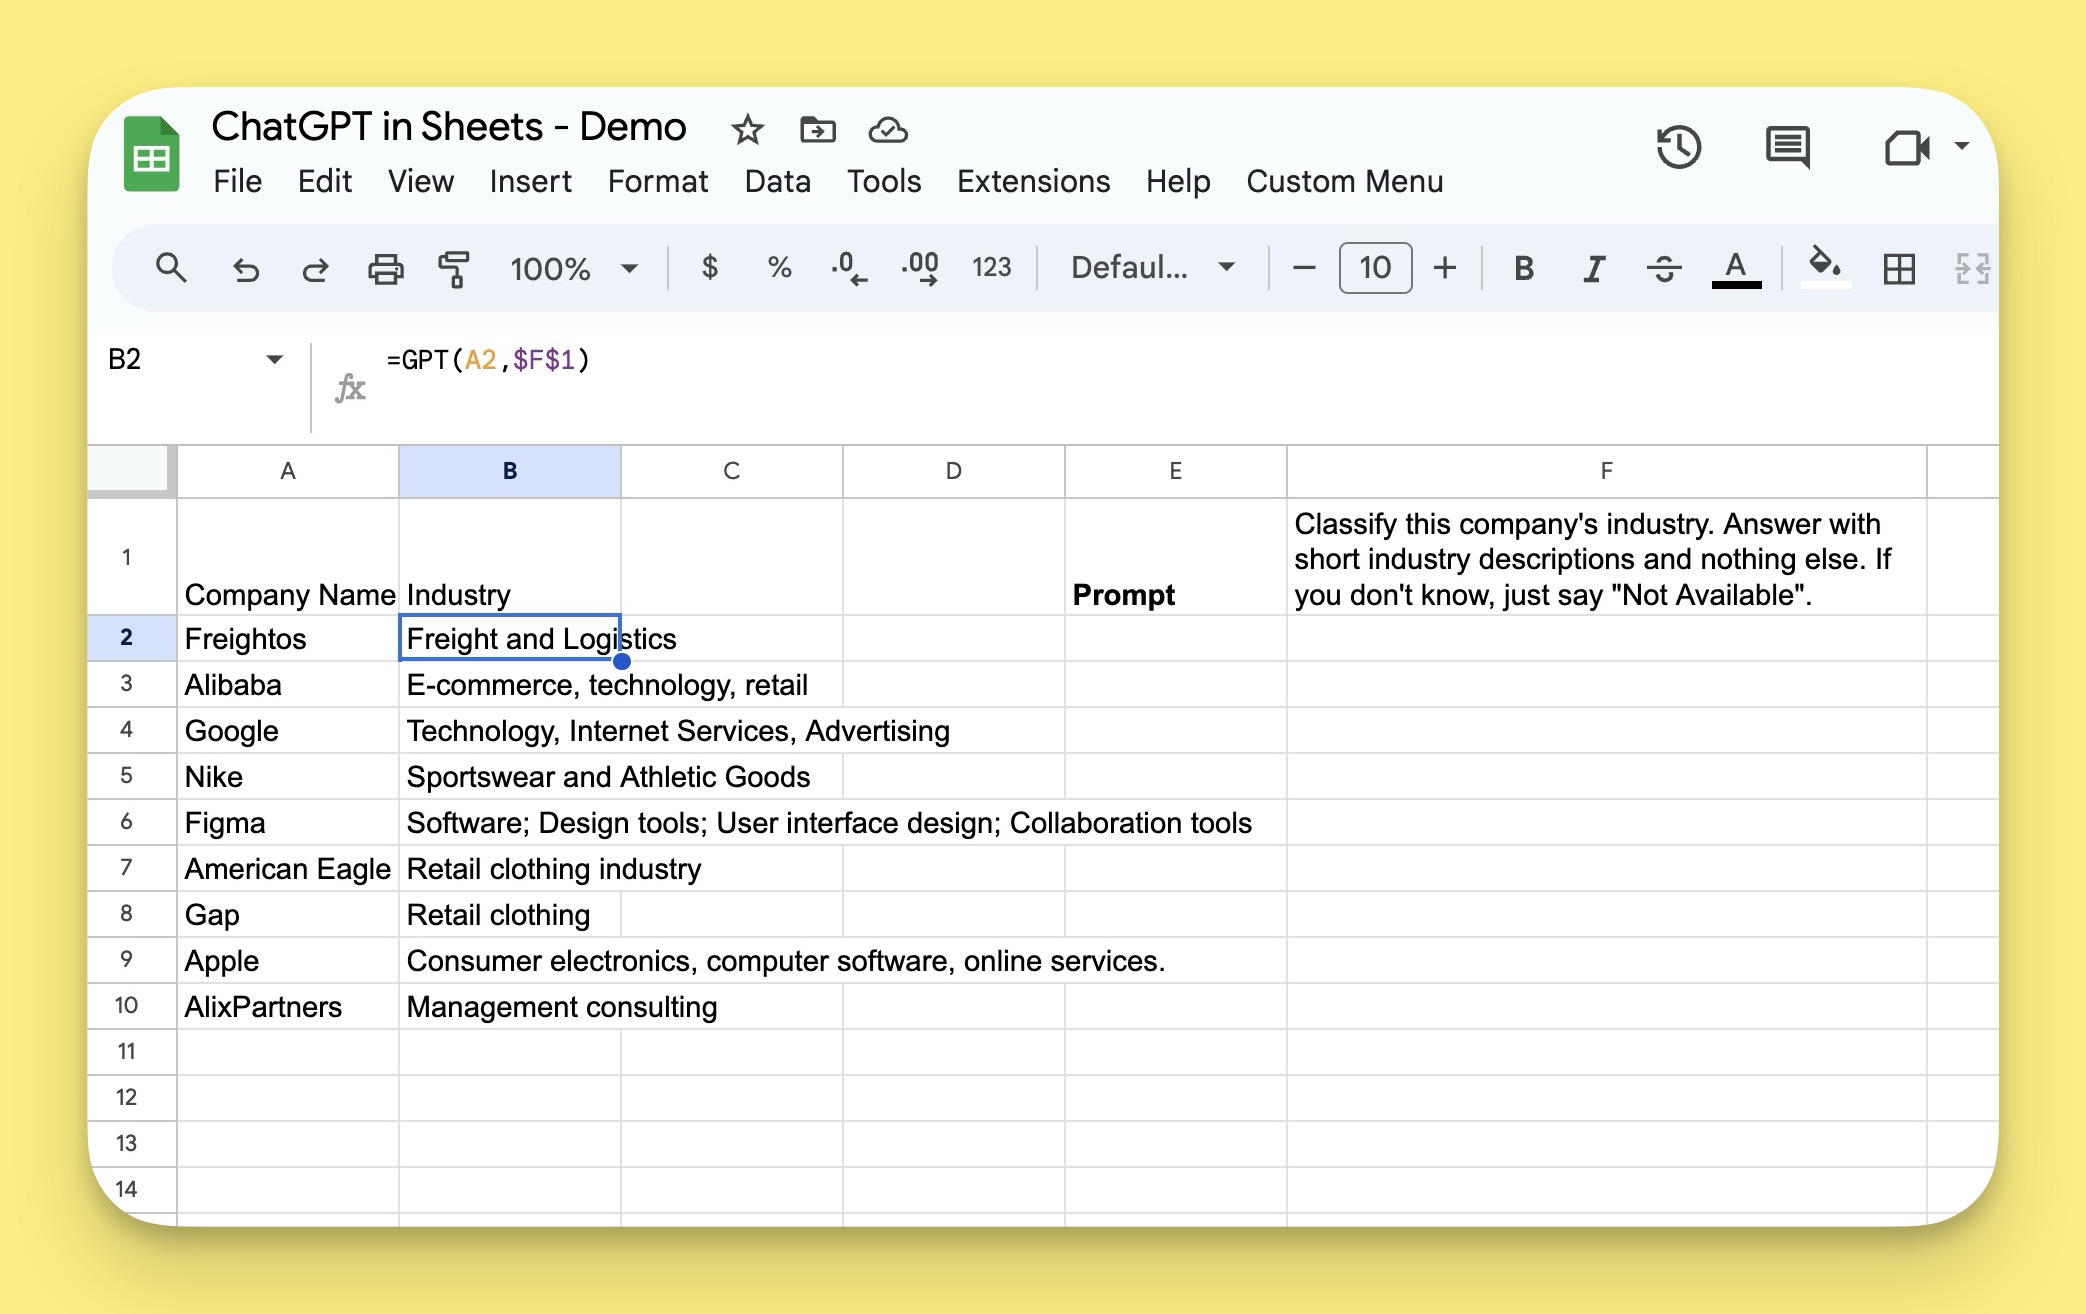The width and height of the screenshot is (2086, 1314).
Task: Check the cloud save status icon
Action: [888, 130]
